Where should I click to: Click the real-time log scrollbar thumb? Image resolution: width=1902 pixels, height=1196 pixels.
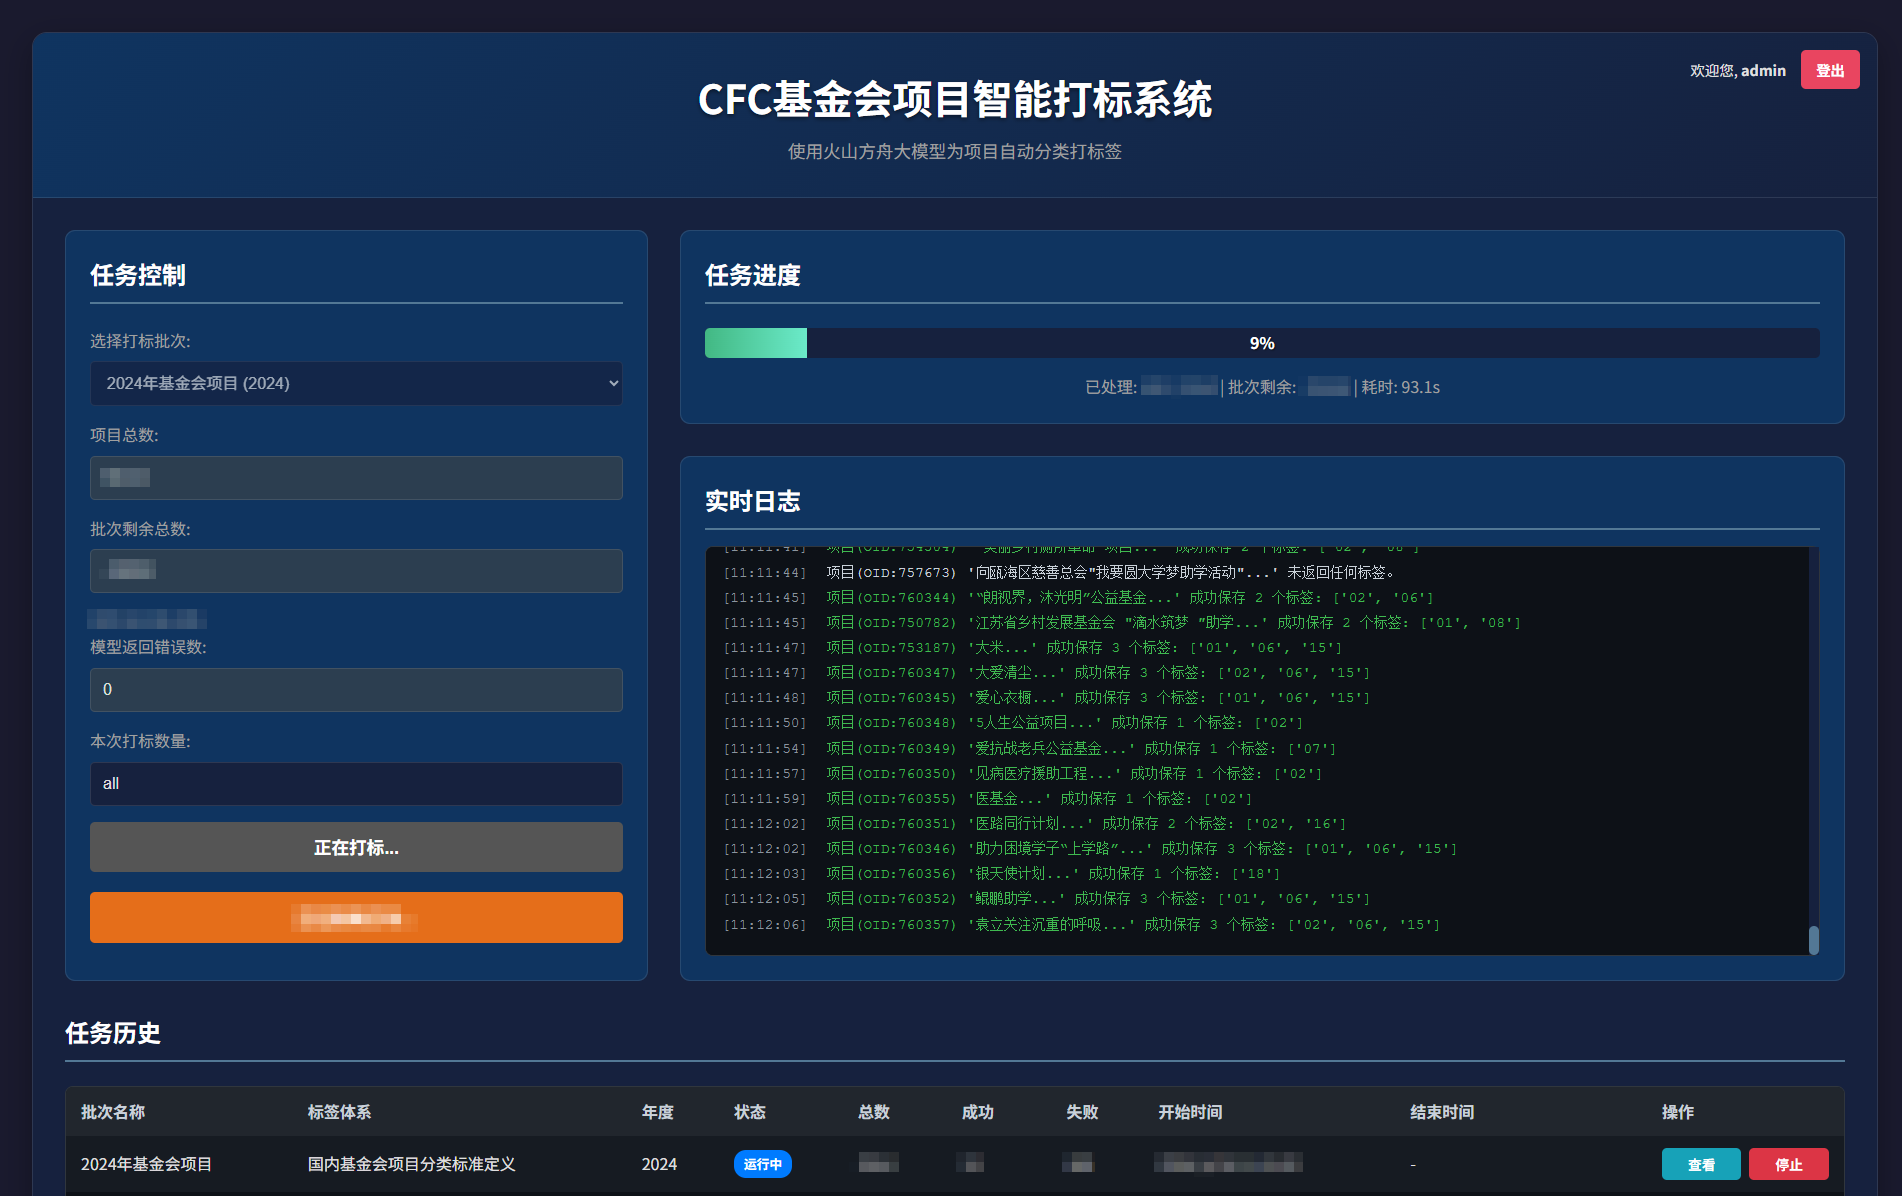[1813, 939]
